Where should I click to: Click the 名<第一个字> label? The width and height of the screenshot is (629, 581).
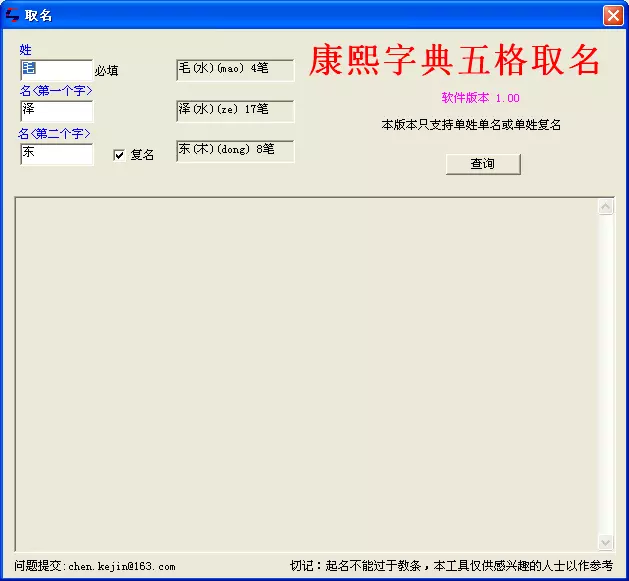56,91
